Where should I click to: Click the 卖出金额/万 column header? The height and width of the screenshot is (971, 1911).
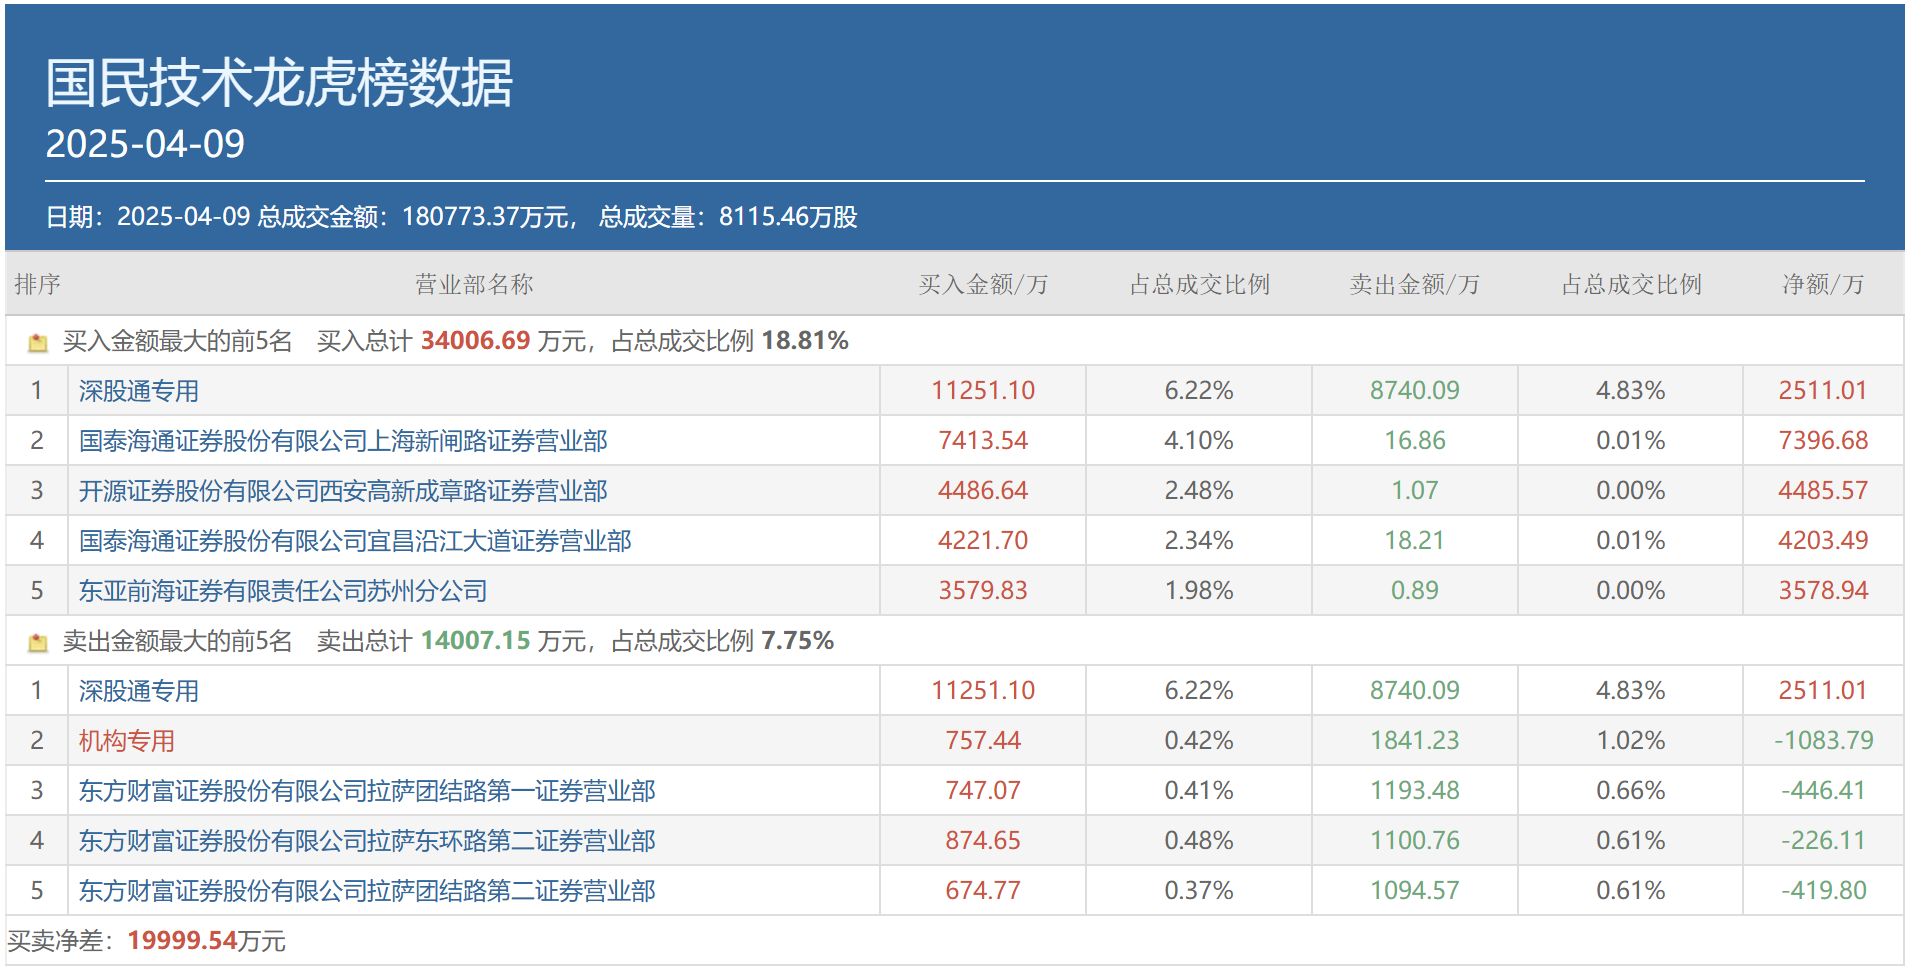[1414, 285]
